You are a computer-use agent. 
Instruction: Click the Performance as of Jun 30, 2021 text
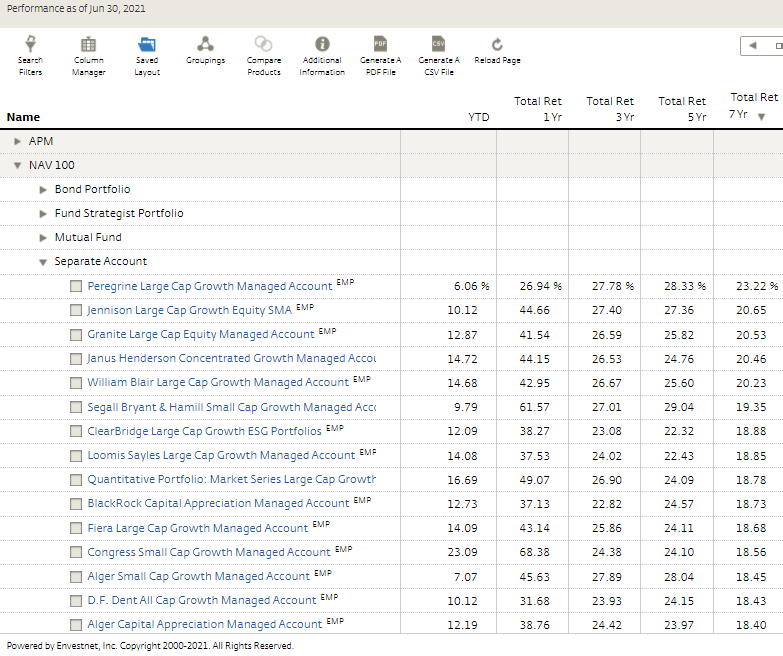pyautogui.click(x=76, y=8)
